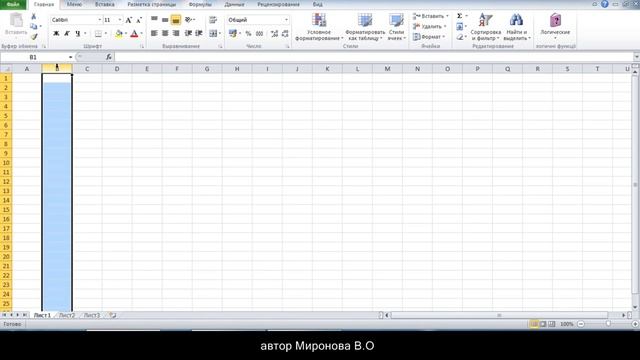Open the Логические functions book icon
The width and height of the screenshot is (640, 360).
click(555, 25)
